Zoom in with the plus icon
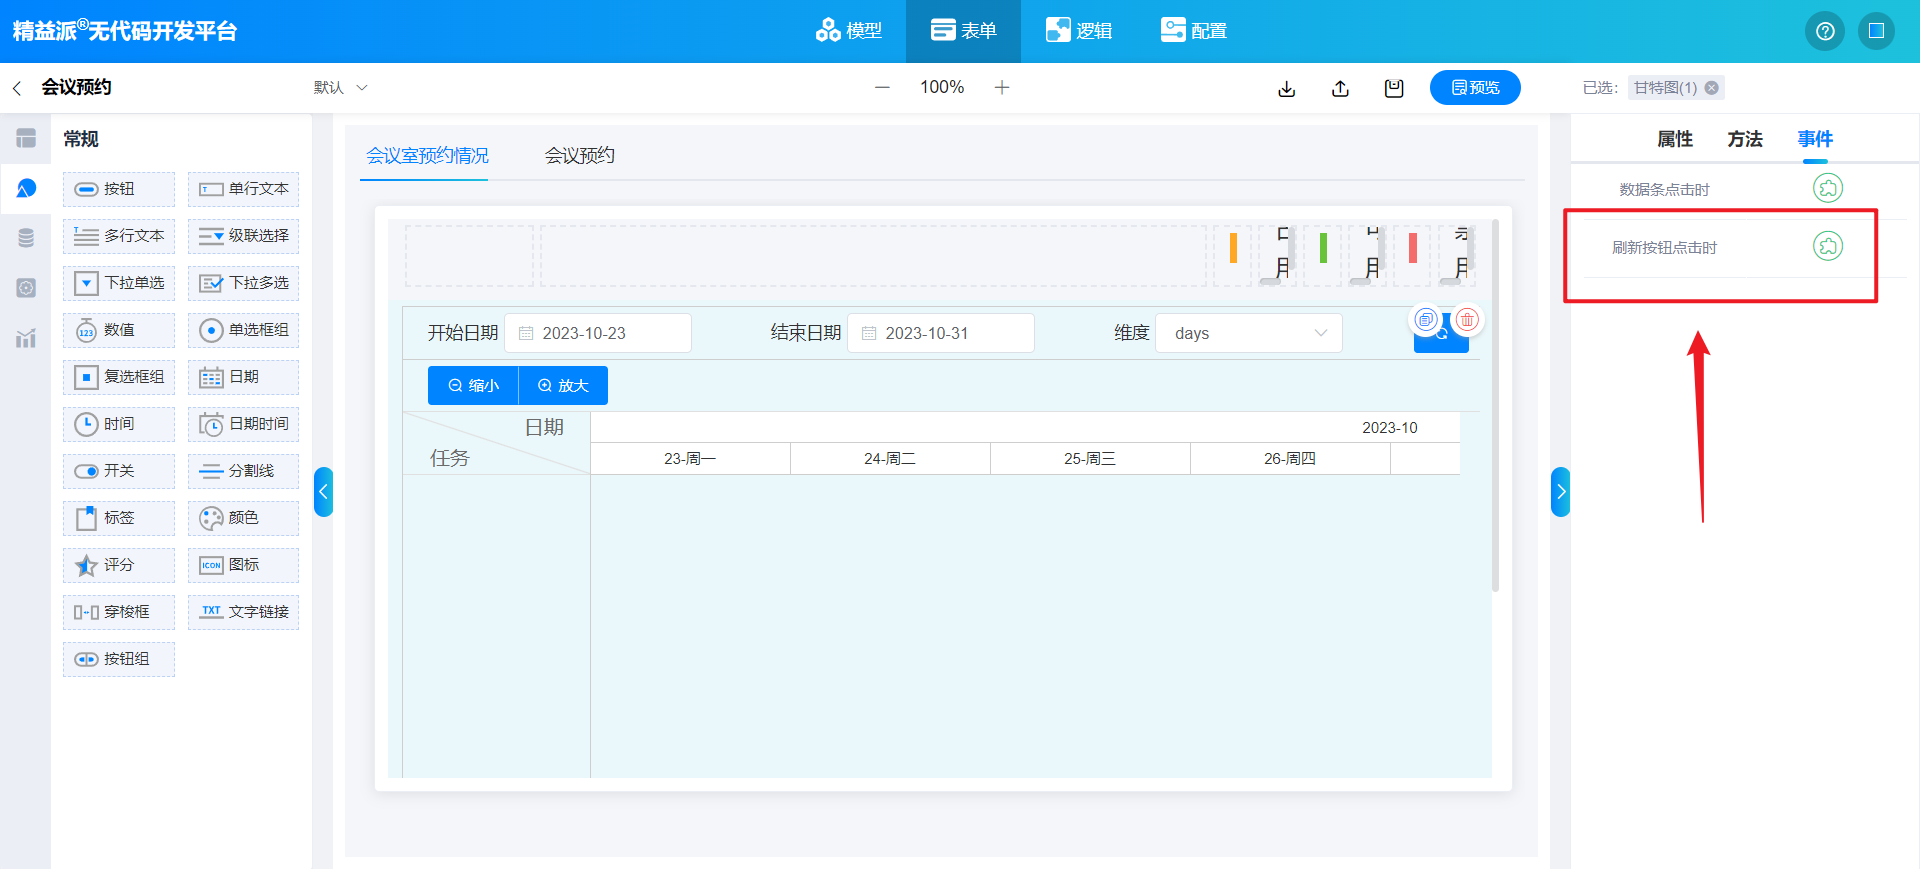This screenshot has width=1920, height=869. tap(1002, 88)
